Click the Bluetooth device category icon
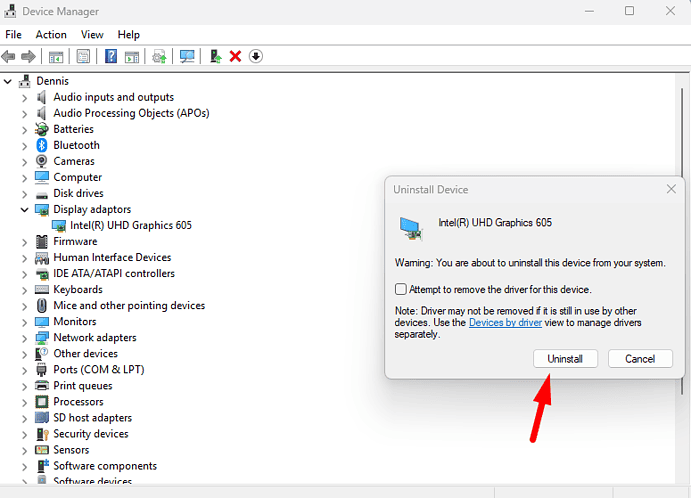The width and height of the screenshot is (691, 498). point(42,145)
